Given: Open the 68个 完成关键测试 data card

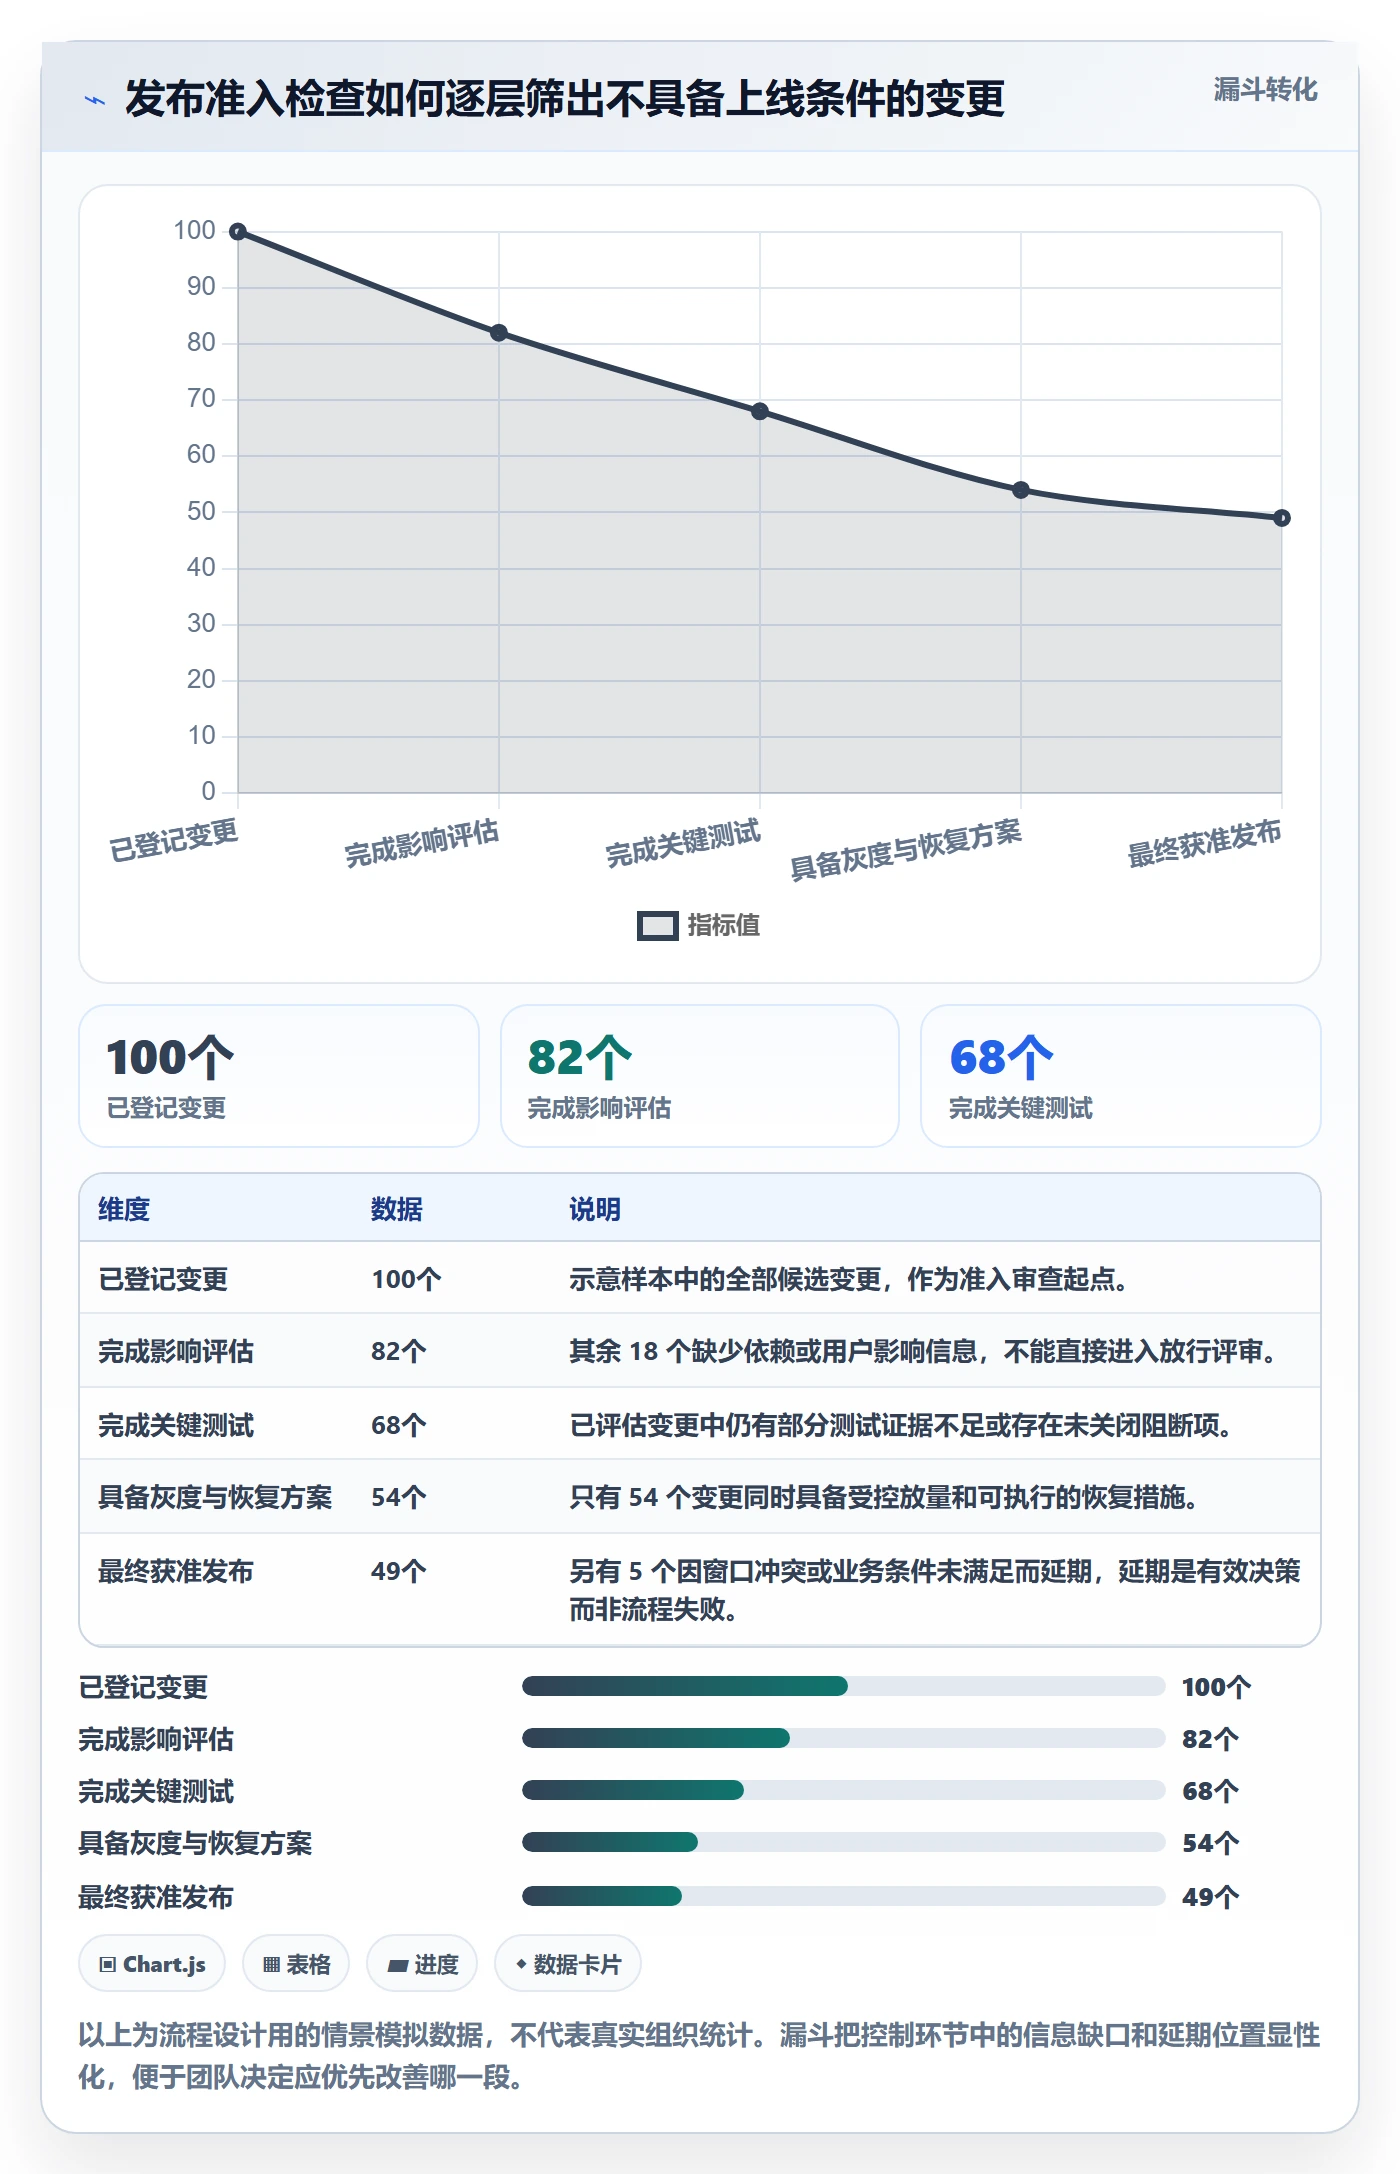Looking at the screenshot, I should (1121, 1076).
